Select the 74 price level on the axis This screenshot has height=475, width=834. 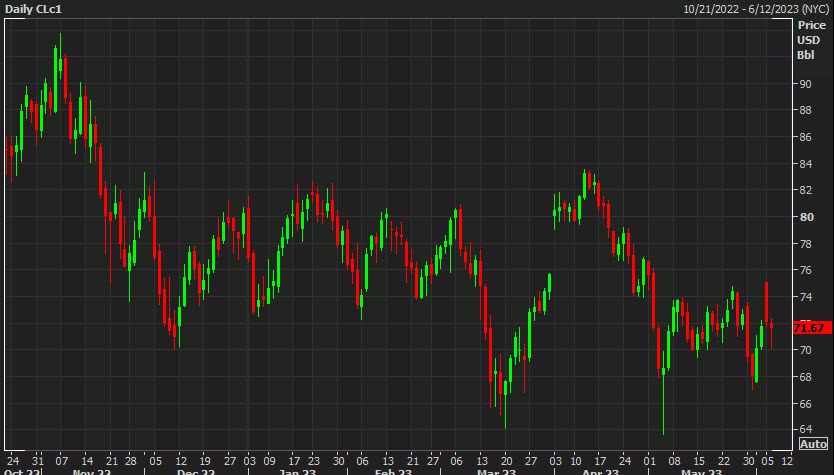(805, 297)
